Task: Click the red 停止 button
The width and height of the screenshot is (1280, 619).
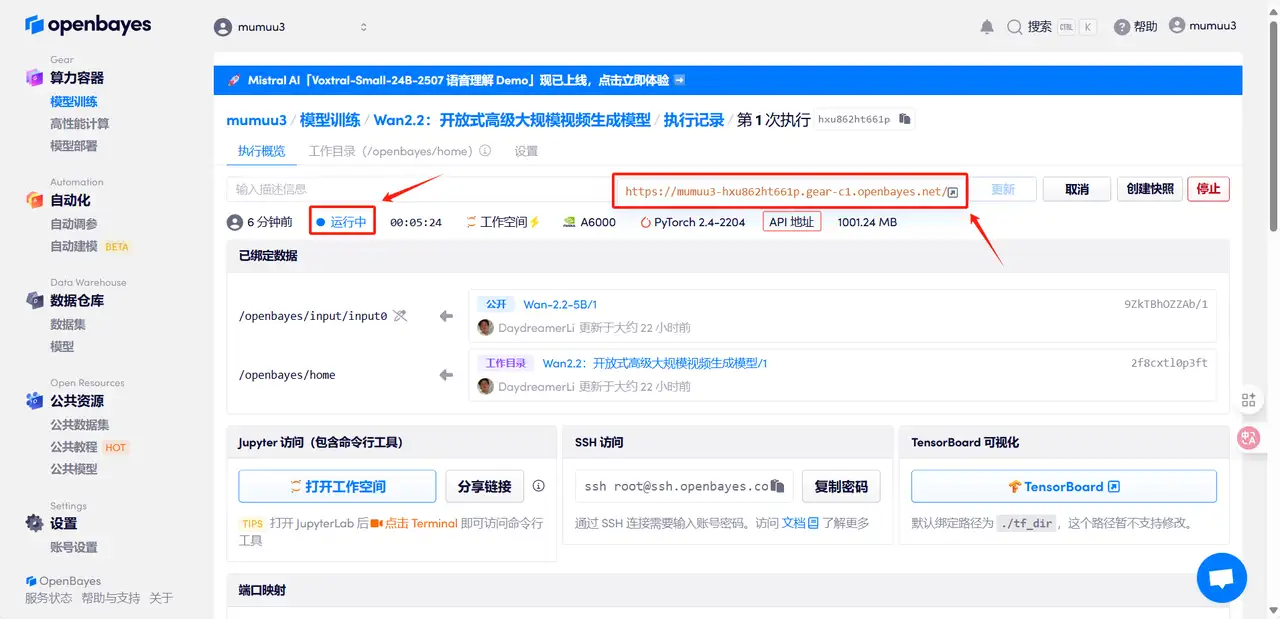Action: [x=1208, y=189]
